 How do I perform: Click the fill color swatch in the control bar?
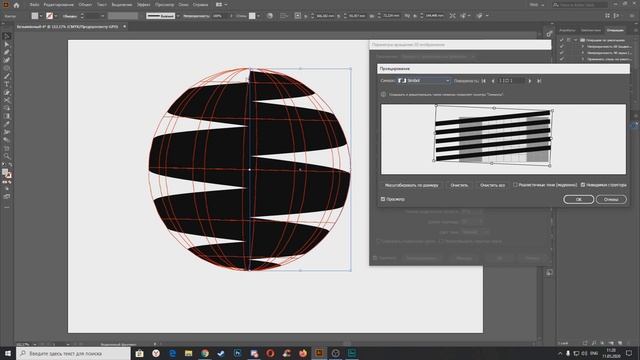pyautogui.click(x=35, y=16)
